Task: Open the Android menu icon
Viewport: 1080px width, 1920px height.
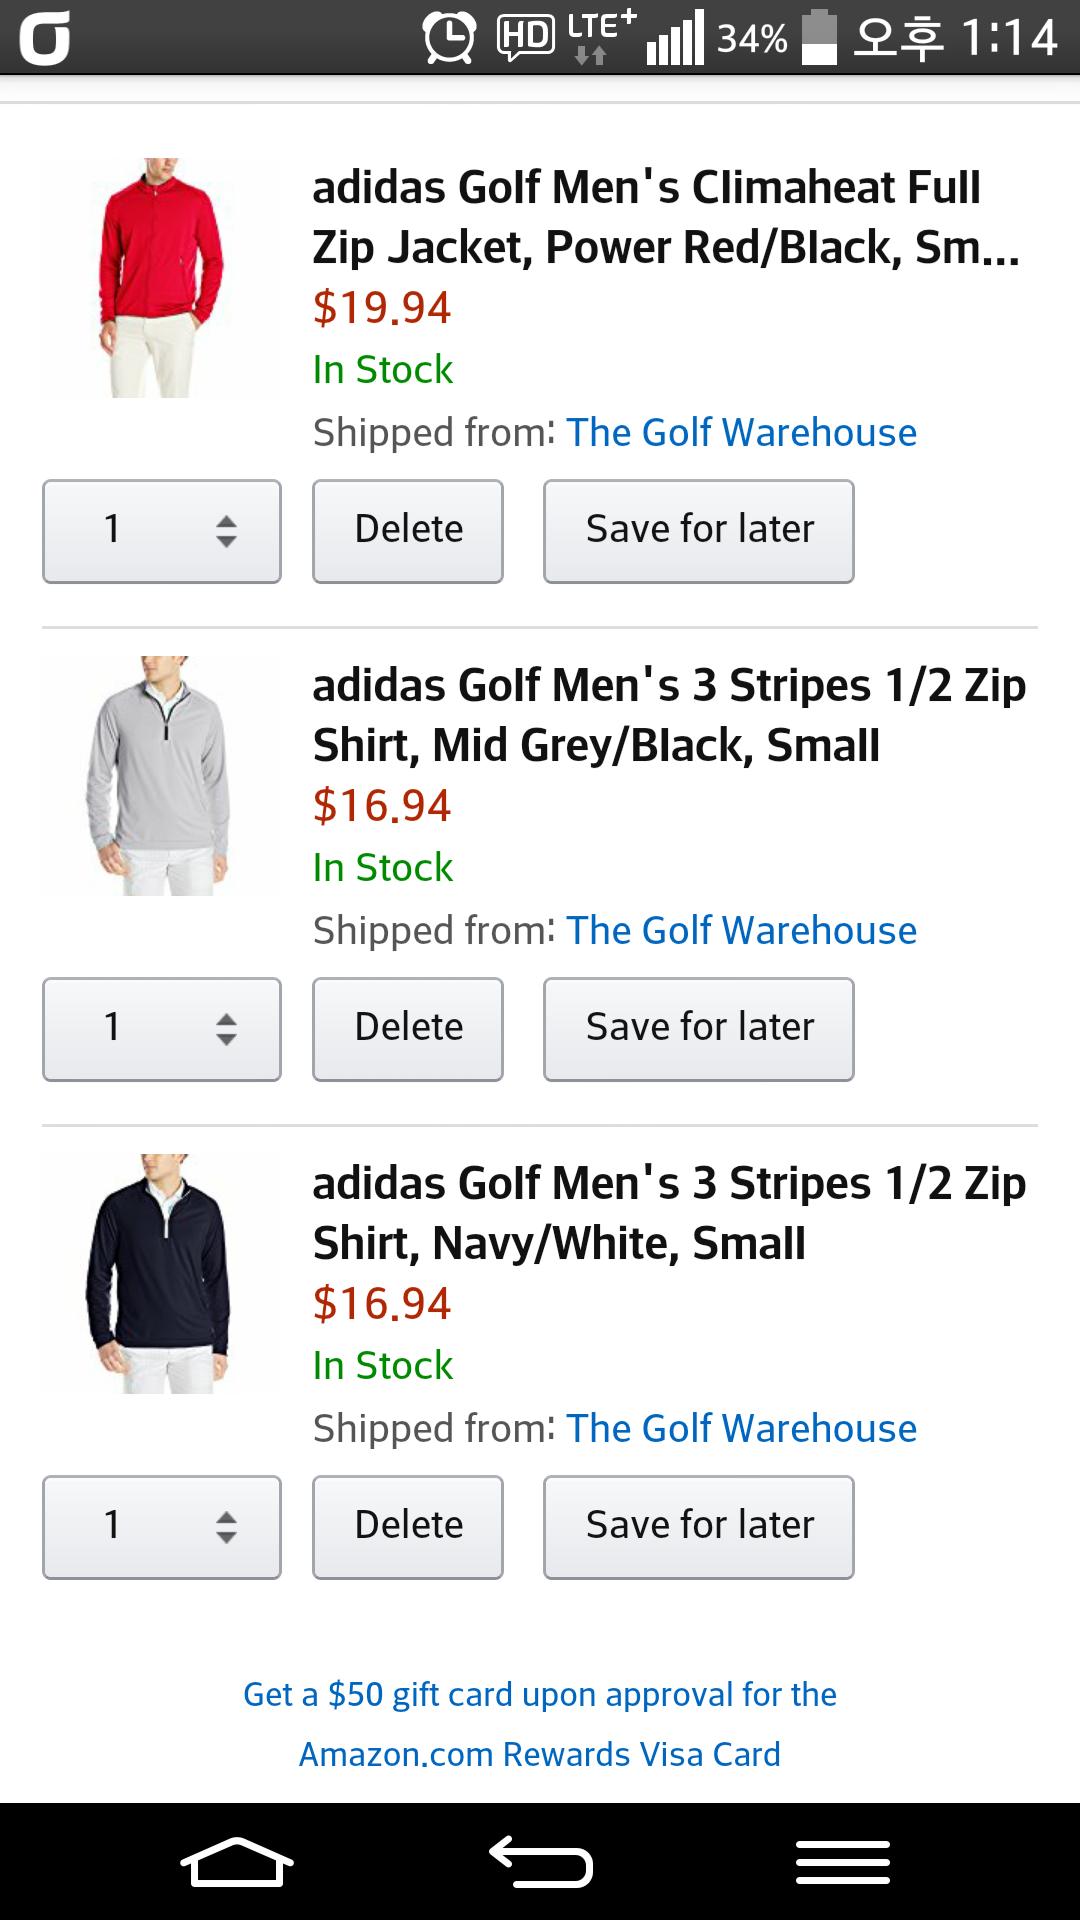Action: [x=842, y=1862]
